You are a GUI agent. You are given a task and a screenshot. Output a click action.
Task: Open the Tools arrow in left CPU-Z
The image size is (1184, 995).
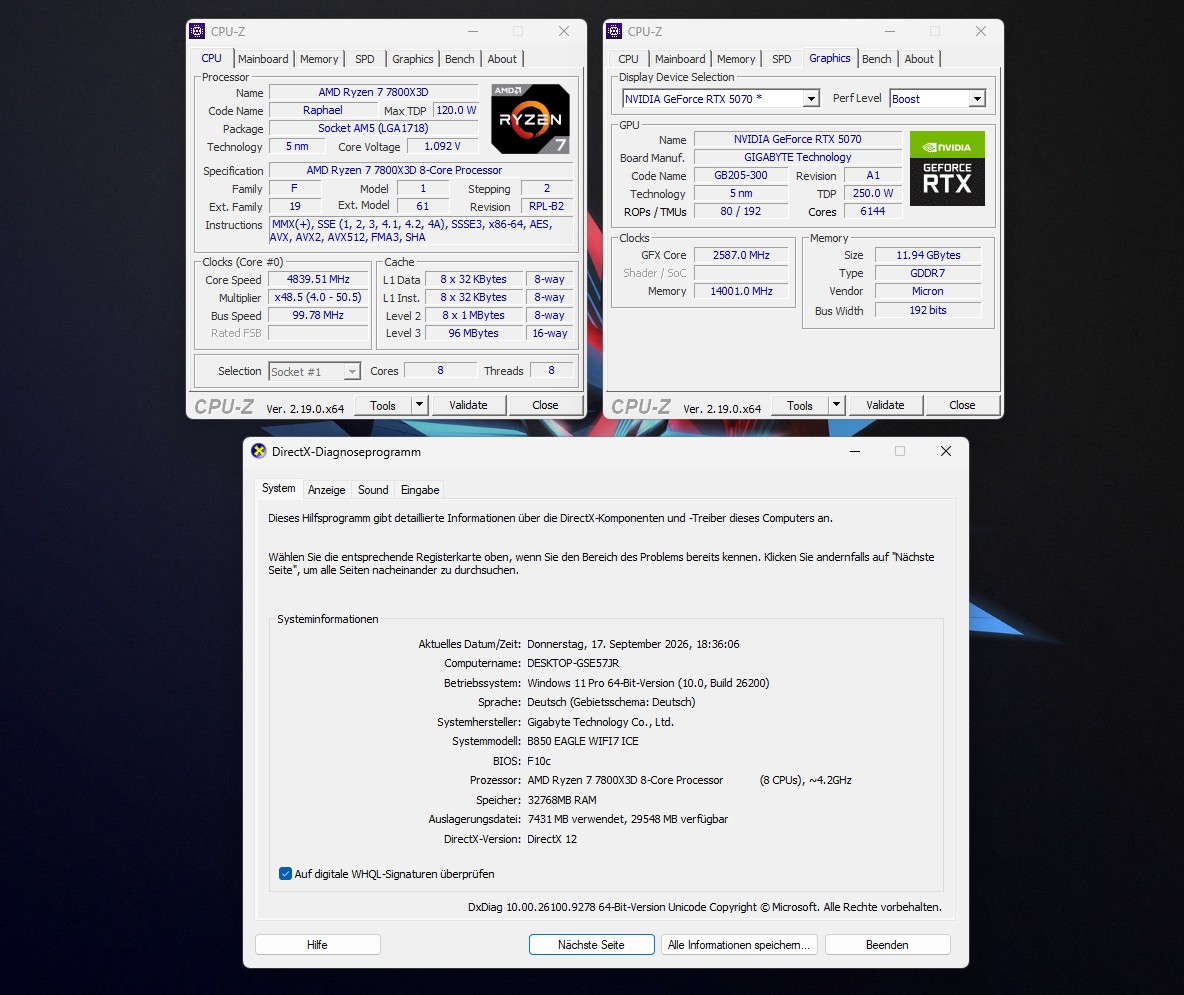pyautogui.click(x=420, y=405)
